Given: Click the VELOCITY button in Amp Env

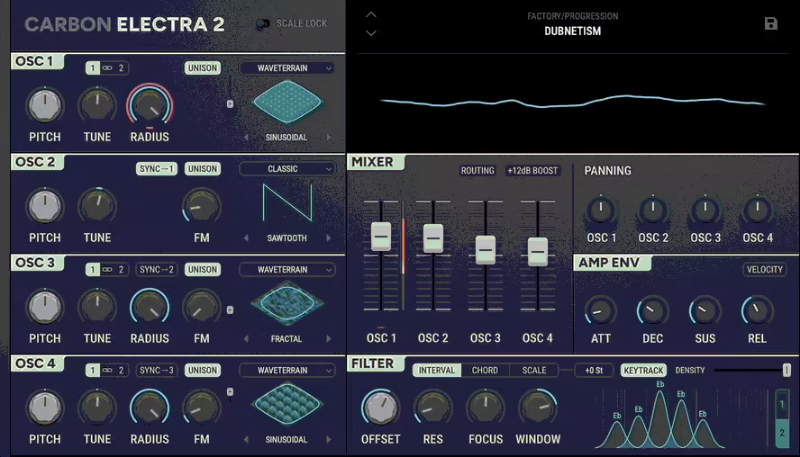Looking at the screenshot, I should (x=764, y=269).
